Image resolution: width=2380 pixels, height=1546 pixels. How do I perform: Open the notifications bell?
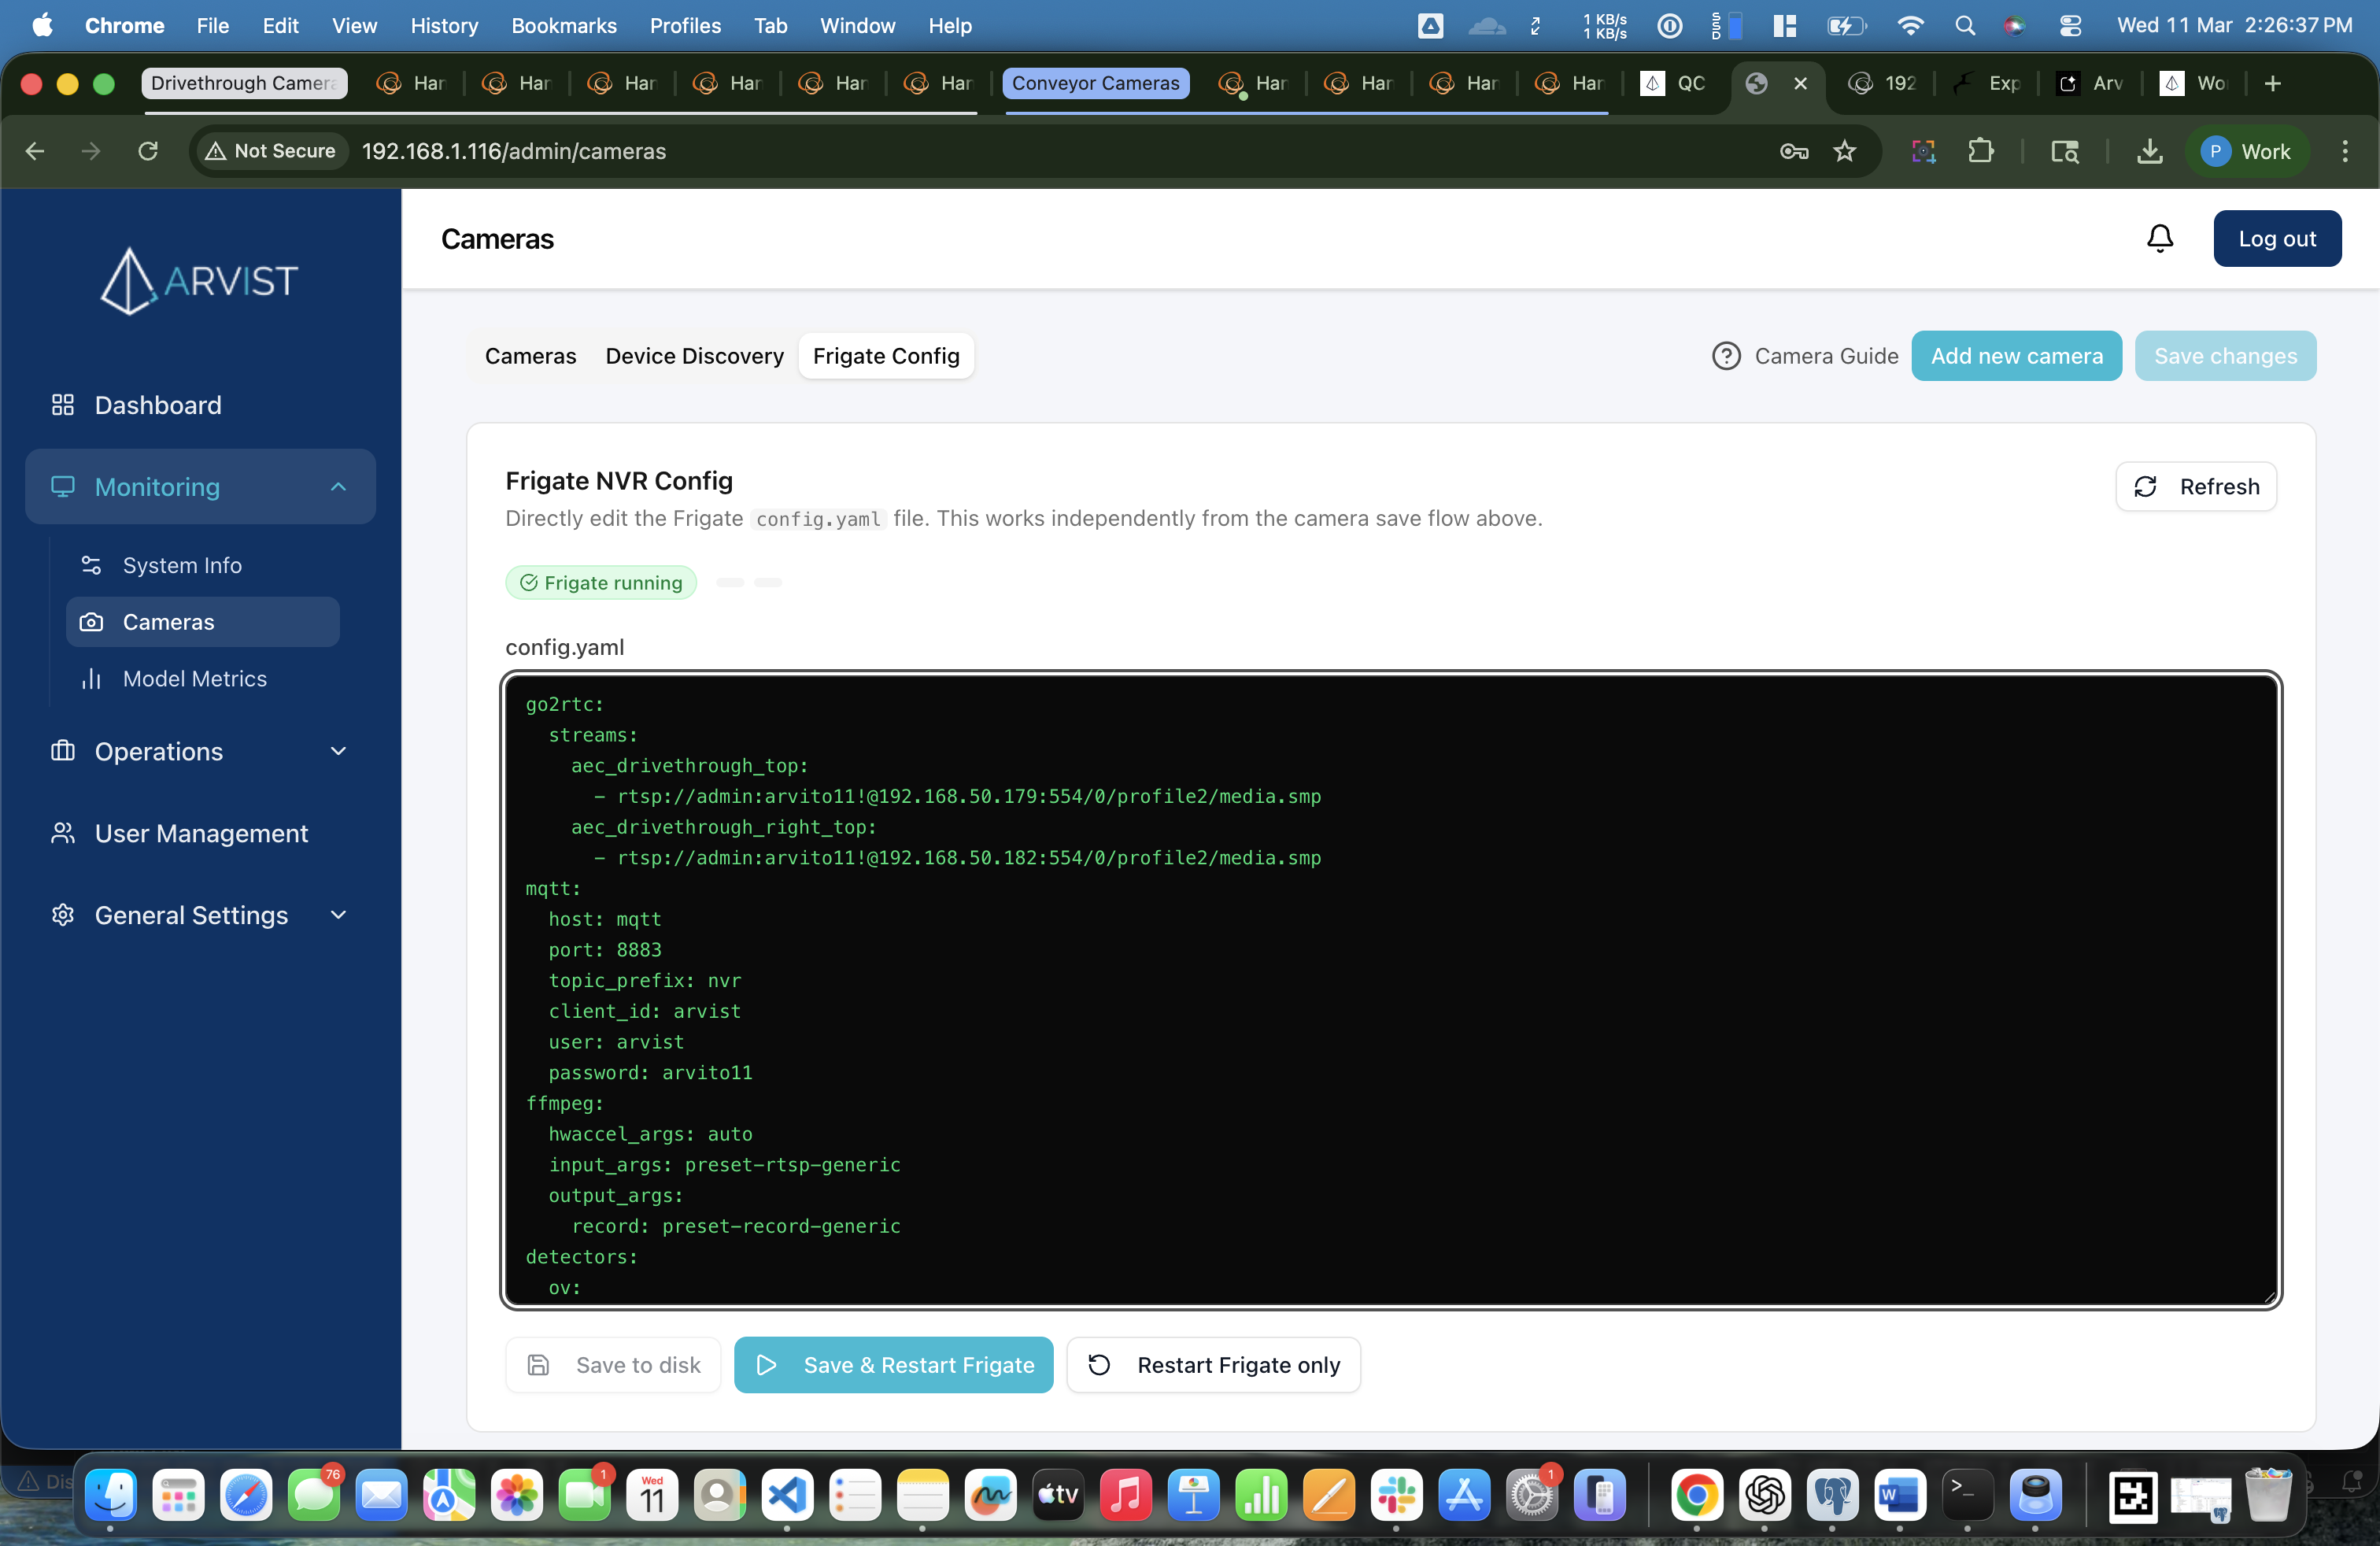coord(2159,238)
